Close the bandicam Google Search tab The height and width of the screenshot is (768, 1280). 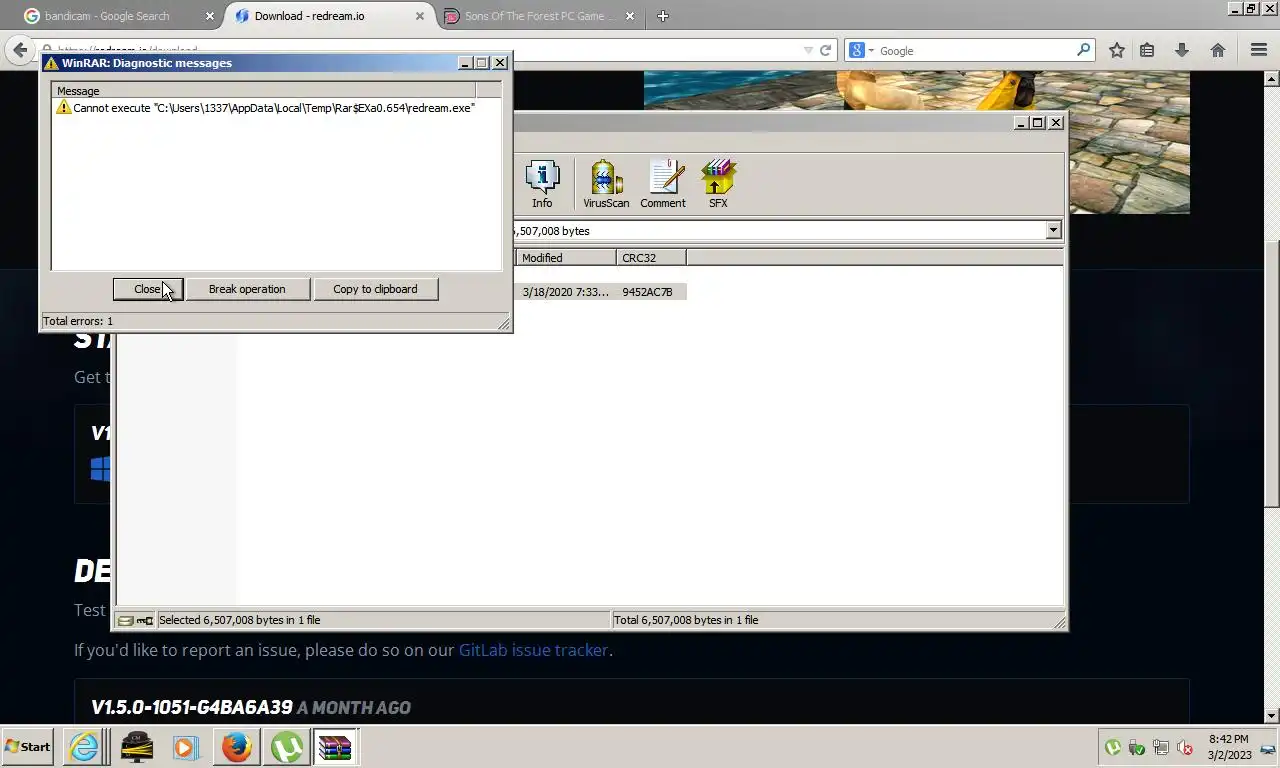point(210,16)
